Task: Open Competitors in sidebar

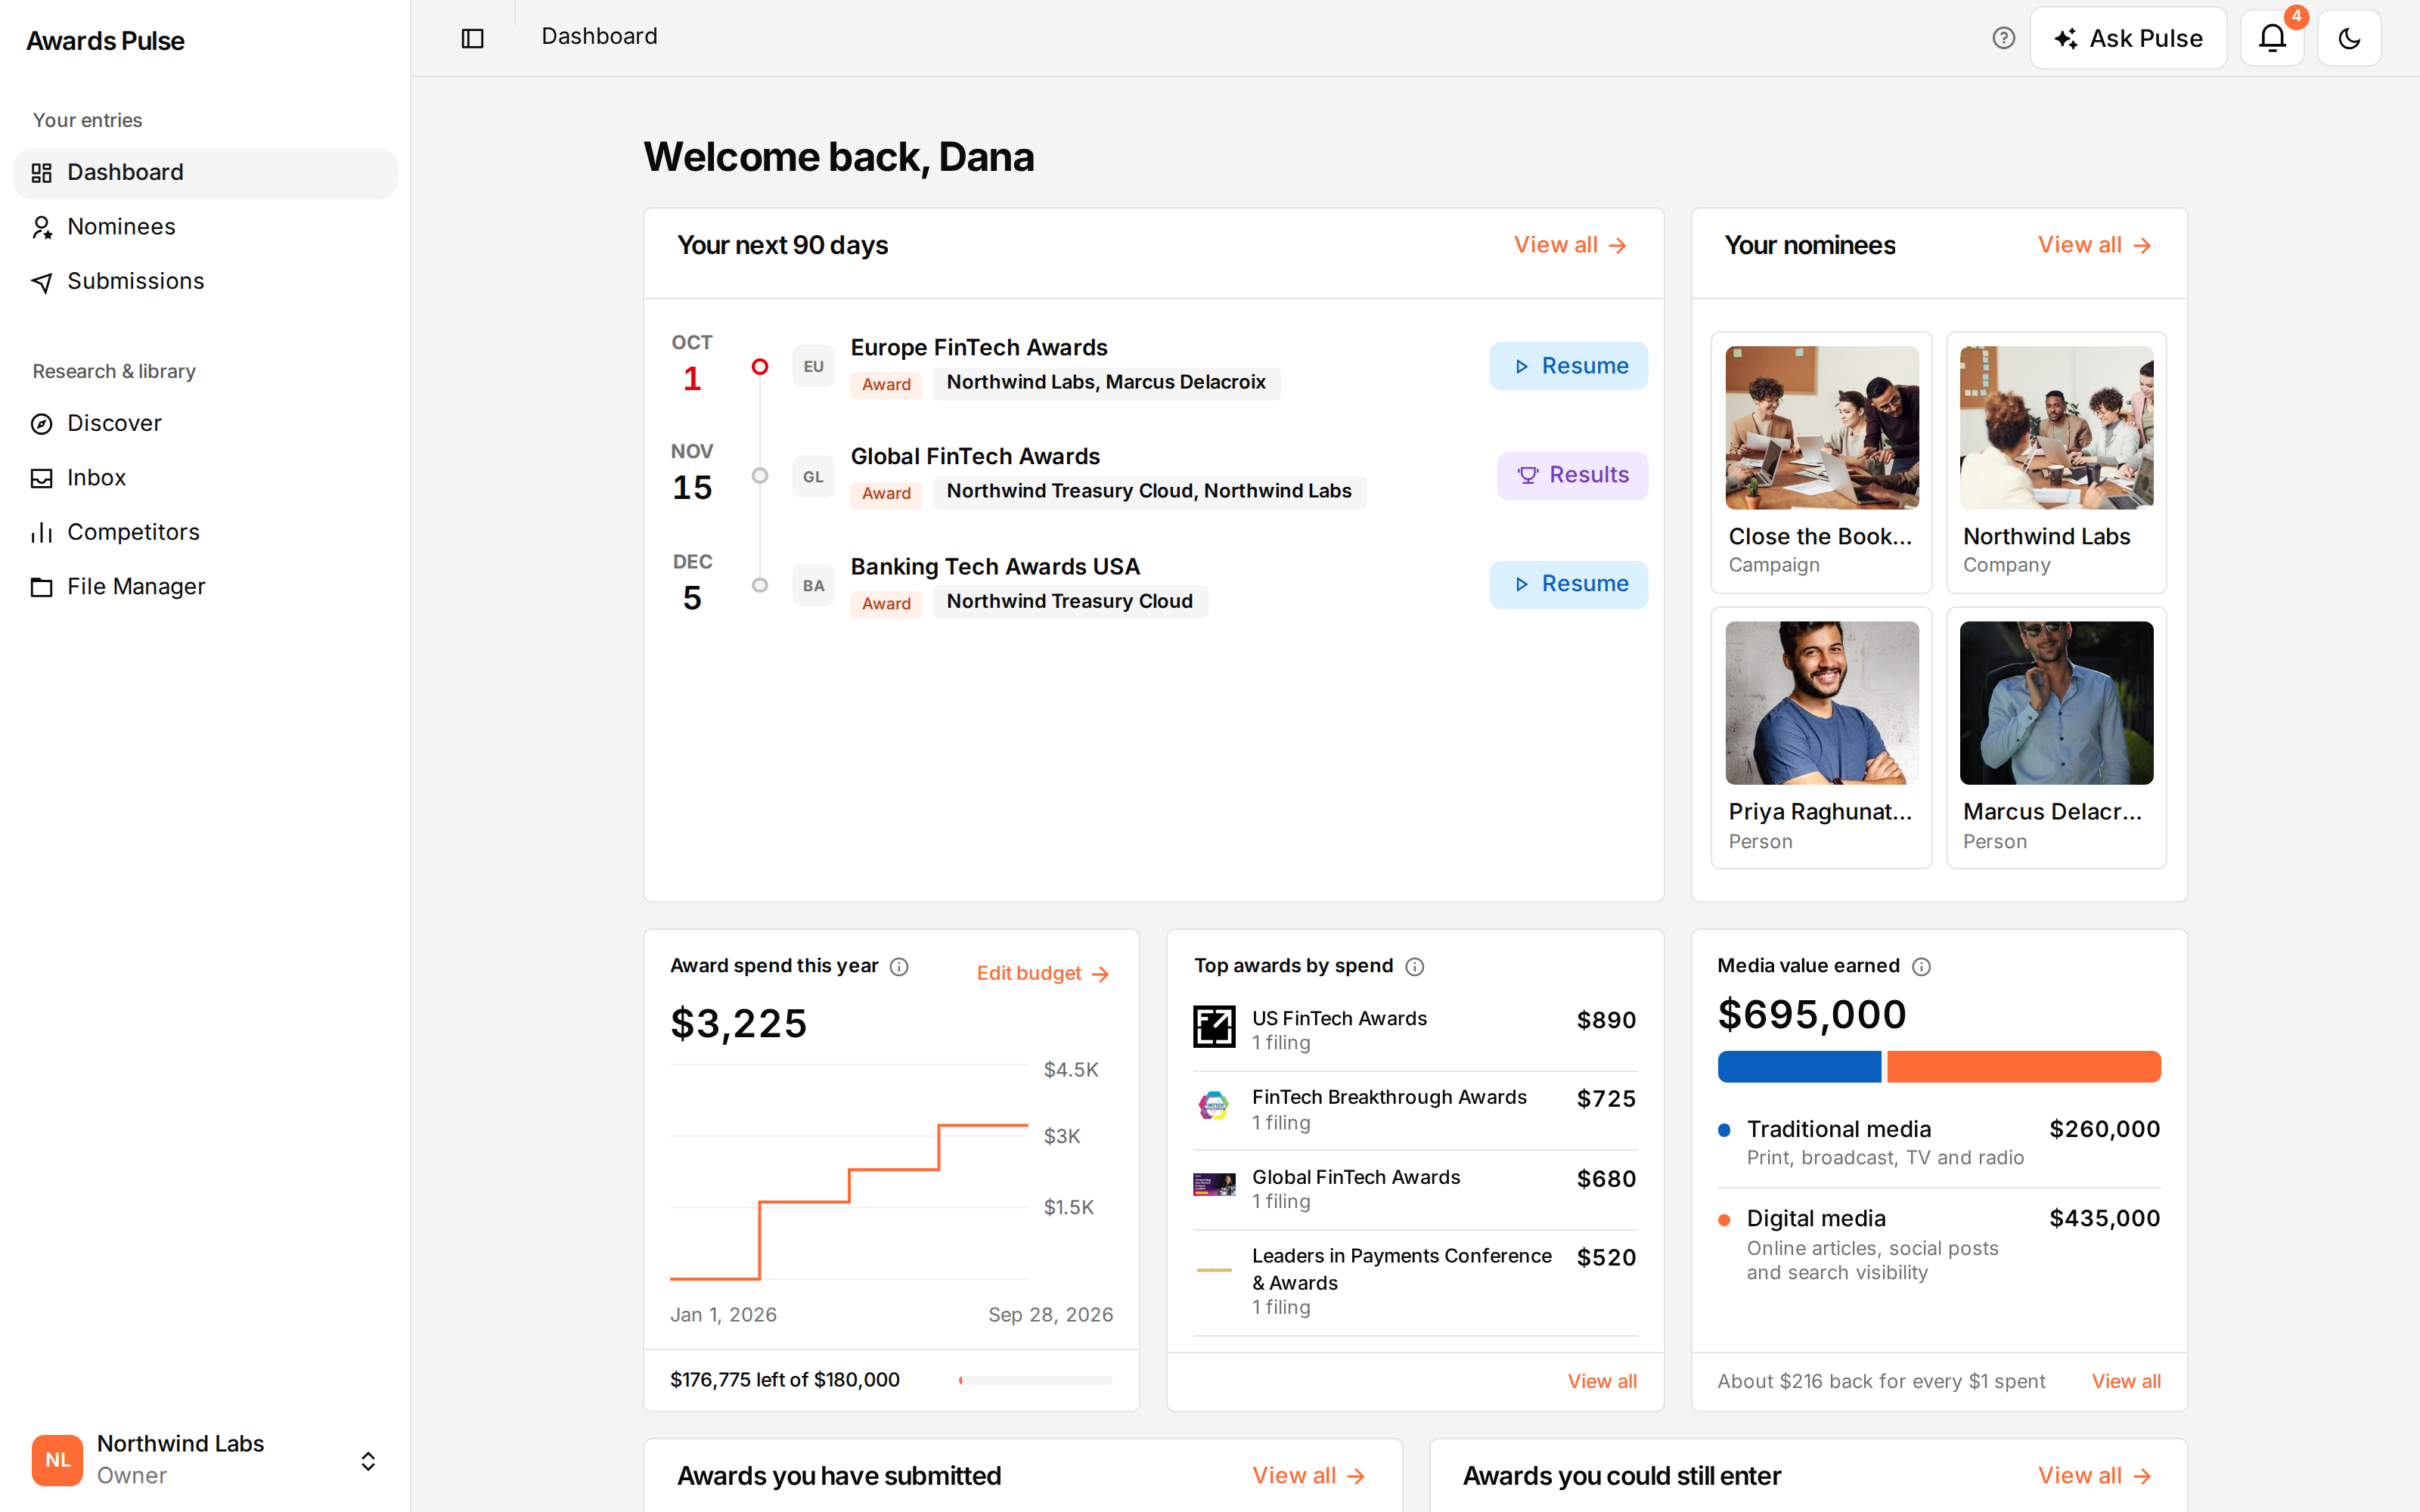Action: click(205, 532)
